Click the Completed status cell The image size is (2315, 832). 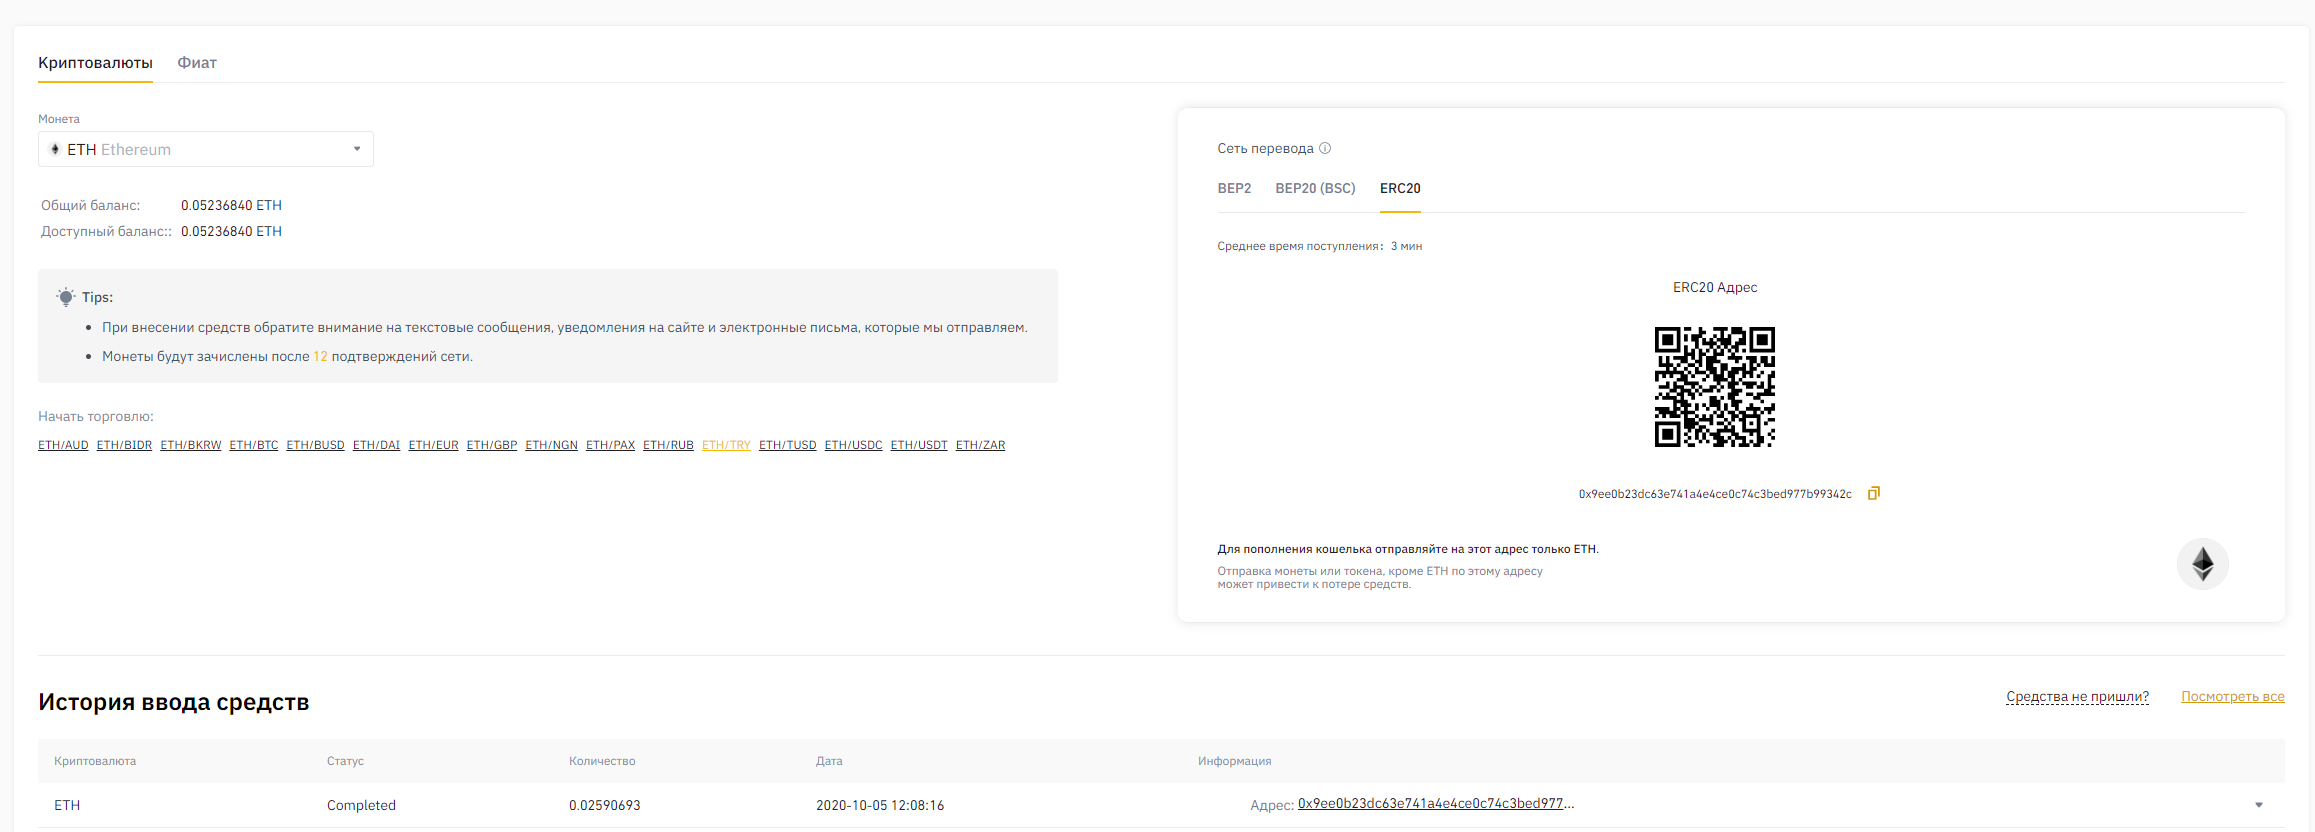click(361, 805)
